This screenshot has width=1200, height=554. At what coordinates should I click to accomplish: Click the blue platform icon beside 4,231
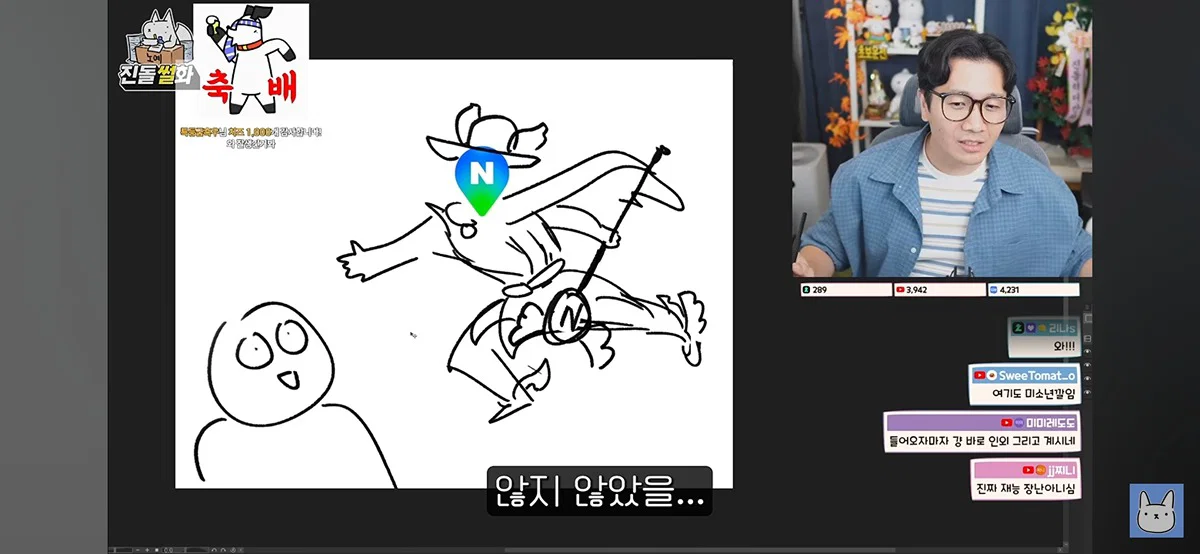tap(993, 290)
